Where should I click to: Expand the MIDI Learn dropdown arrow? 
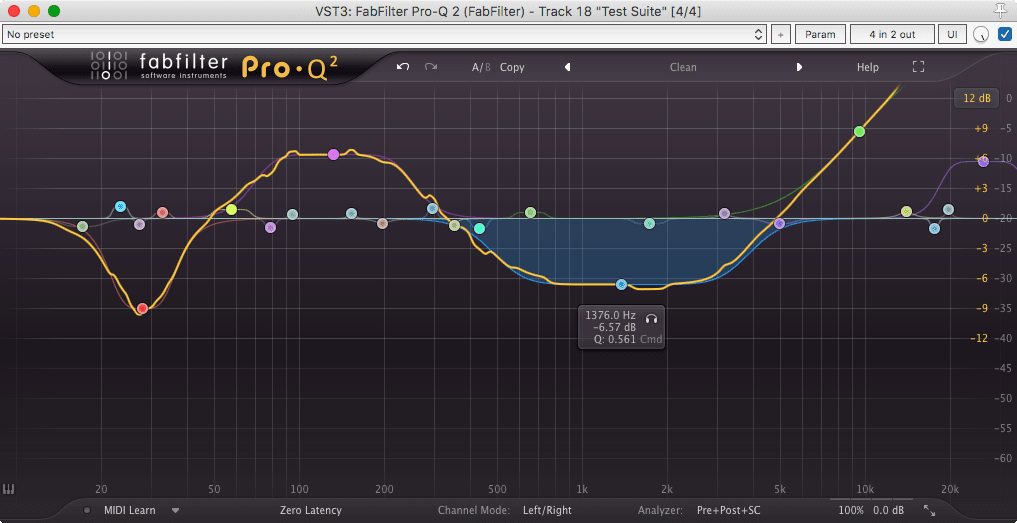pyautogui.click(x=175, y=510)
